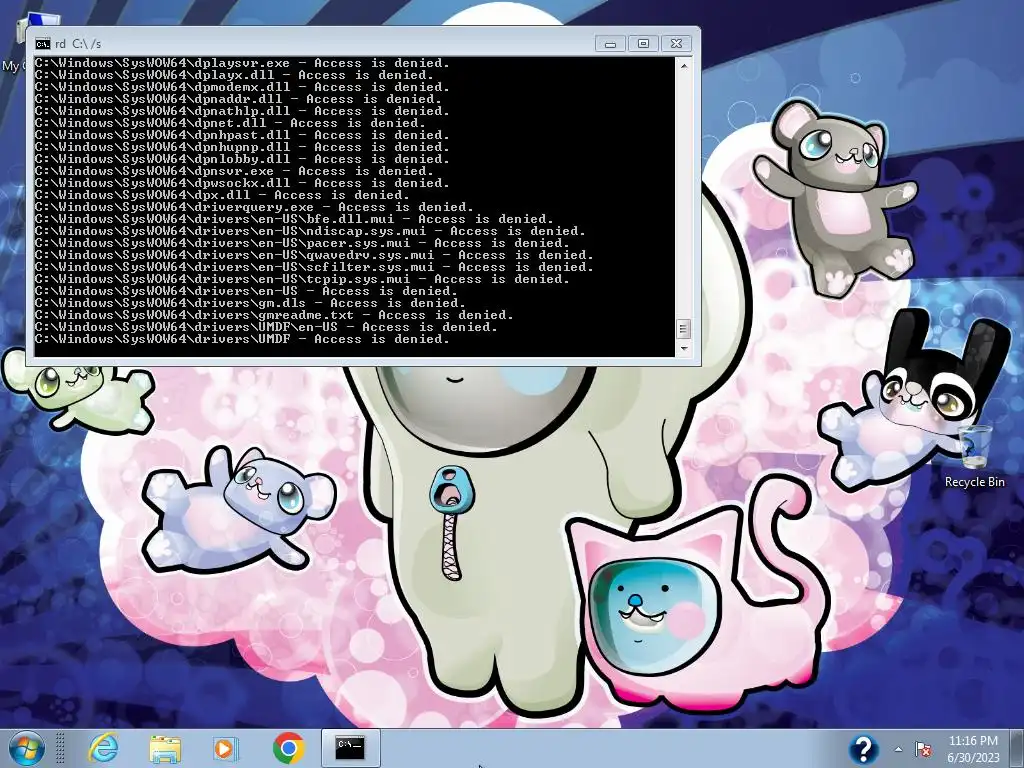The width and height of the screenshot is (1024, 768).
Task: Click the qwavedrv.sys.mui access denied line
Action: click(x=315, y=255)
